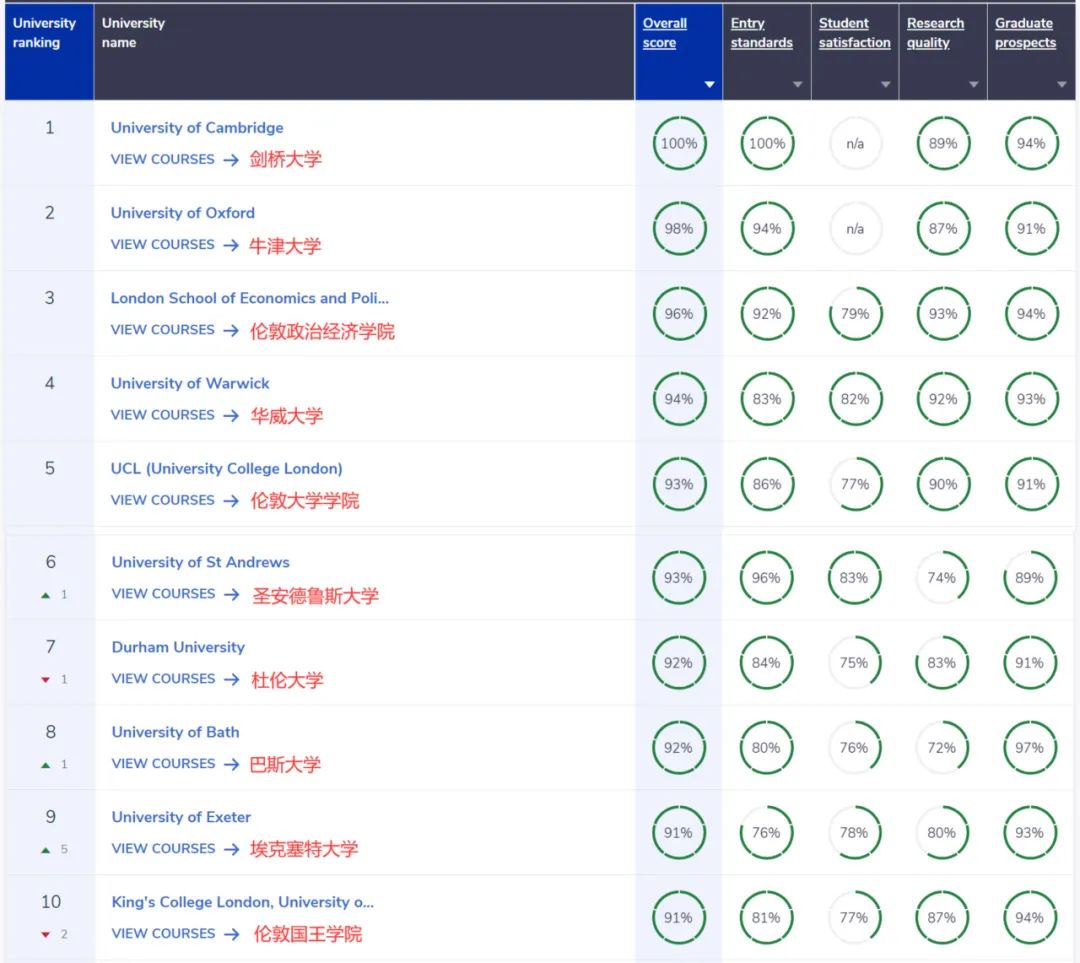The height and width of the screenshot is (963, 1080).
Task: Click Bath's 72% research quality circle
Action: [x=942, y=747]
